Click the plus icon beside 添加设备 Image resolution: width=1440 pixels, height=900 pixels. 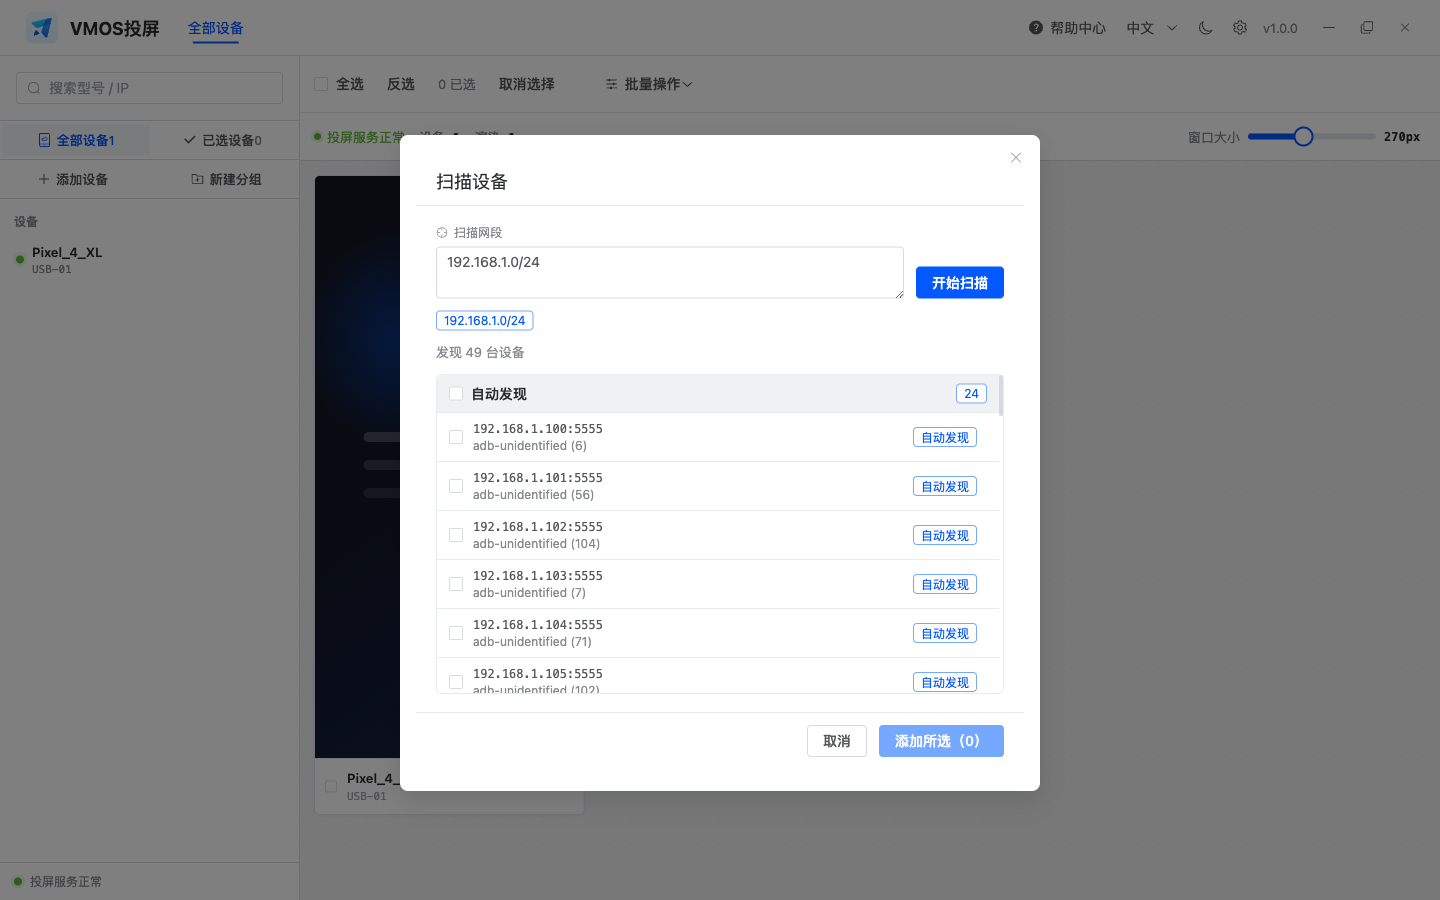point(44,179)
